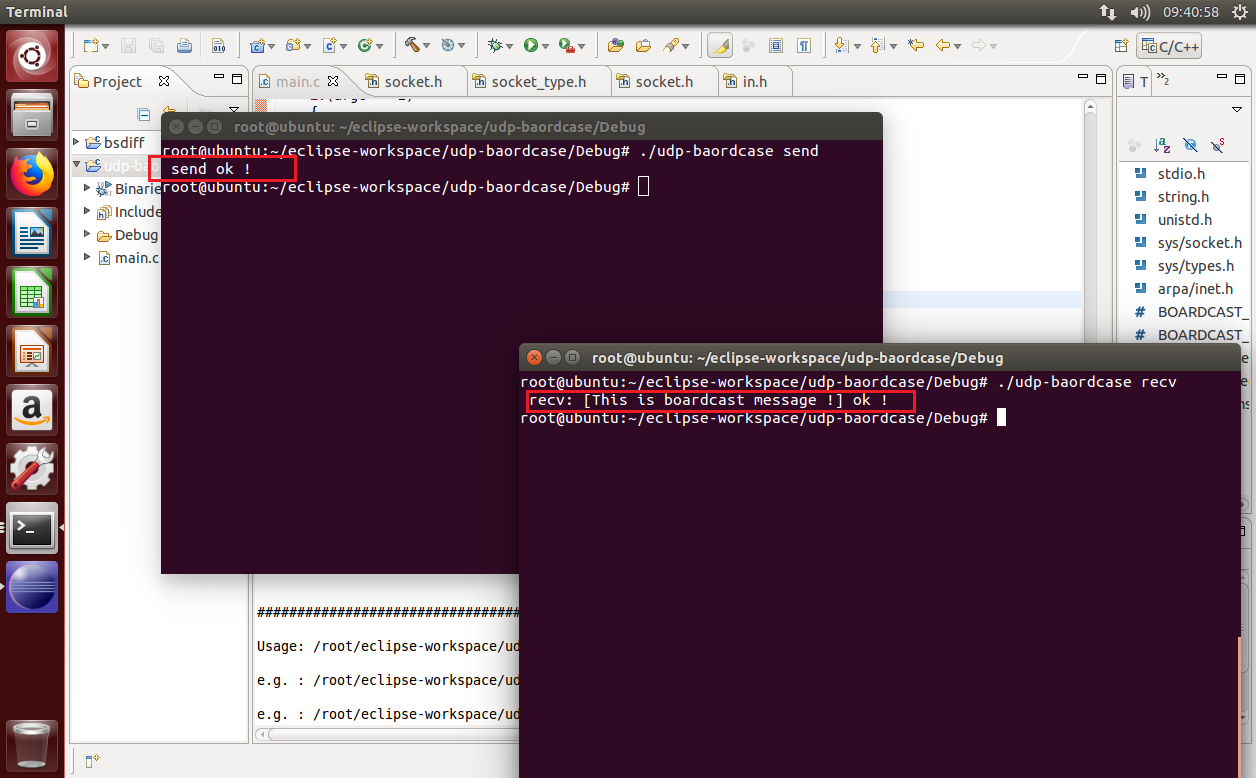
Task: Start debugging with the bug icon
Action: point(495,45)
